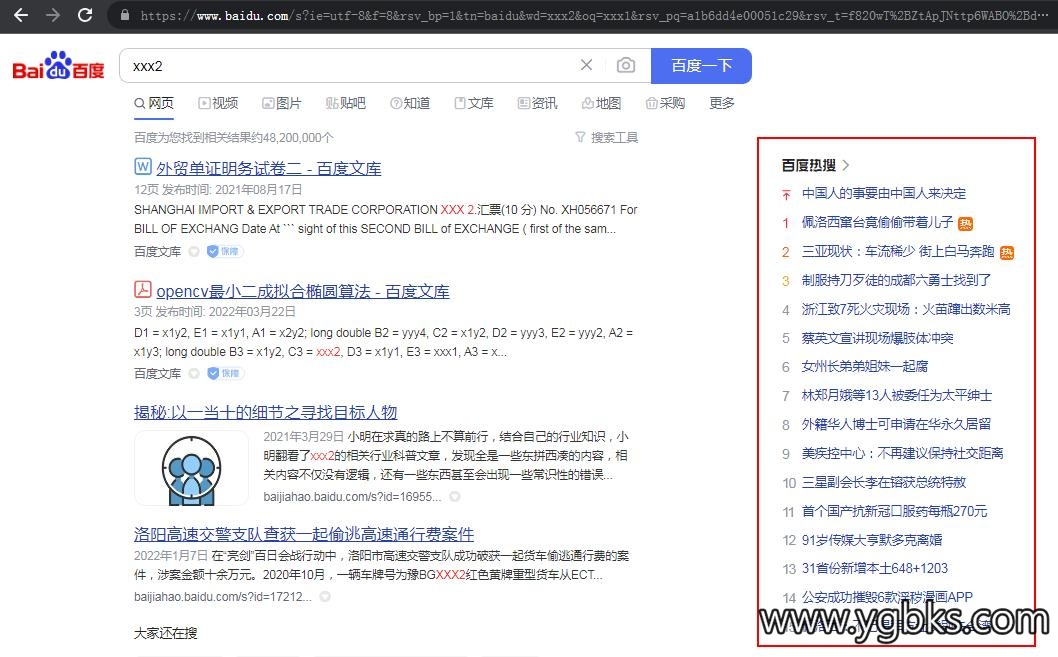Click the 大家还在搜 heading

[x=165, y=633]
